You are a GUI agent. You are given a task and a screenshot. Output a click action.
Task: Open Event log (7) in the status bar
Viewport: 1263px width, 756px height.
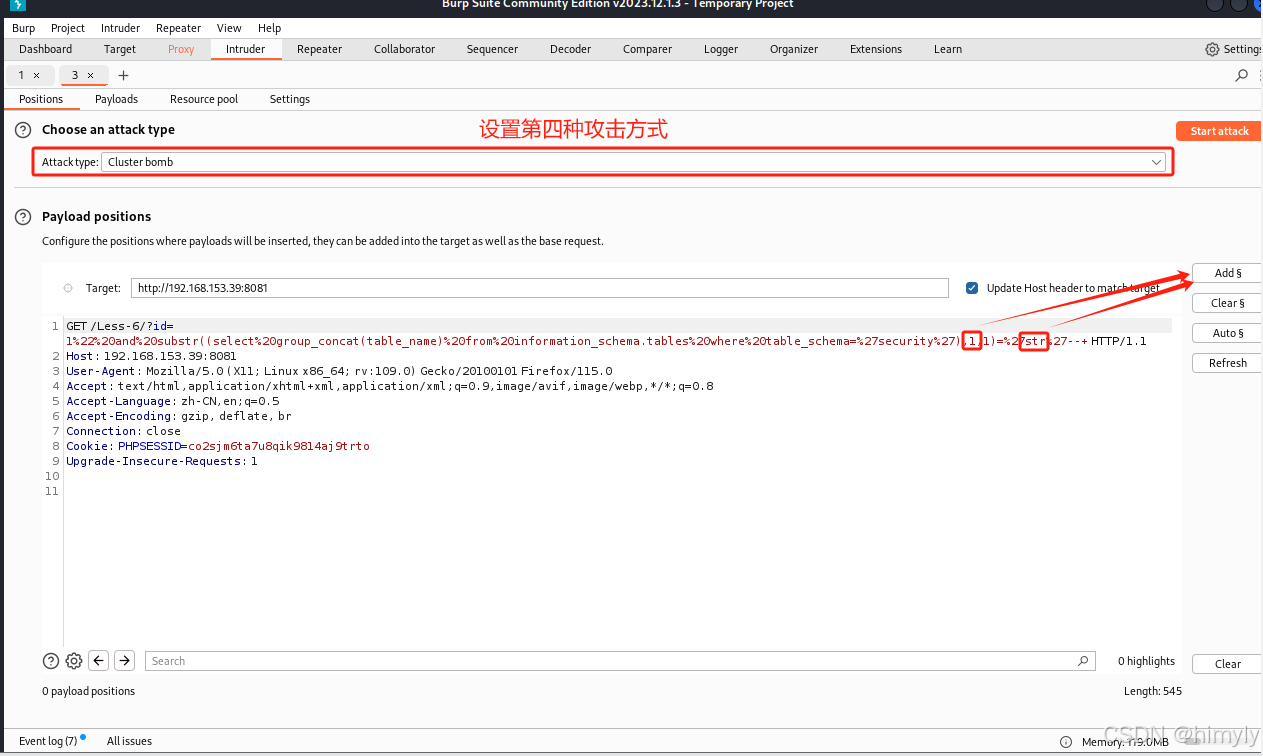[48, 741]
